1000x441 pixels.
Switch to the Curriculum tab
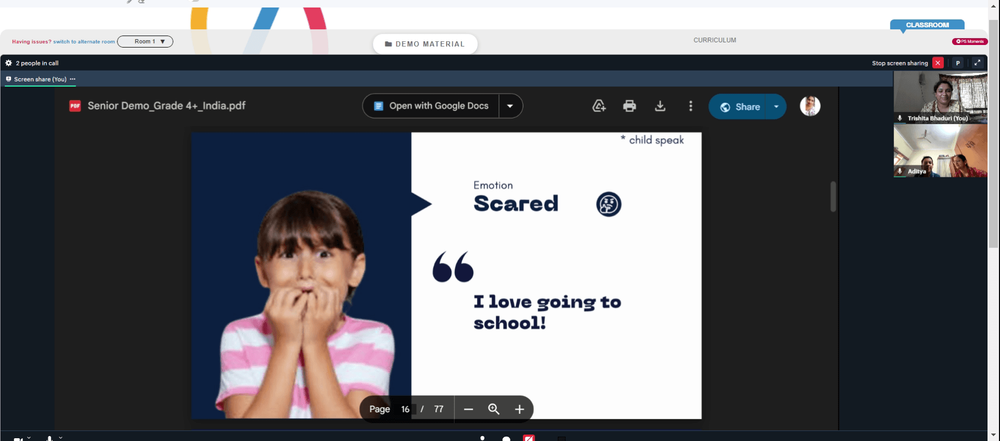(714, 40)
